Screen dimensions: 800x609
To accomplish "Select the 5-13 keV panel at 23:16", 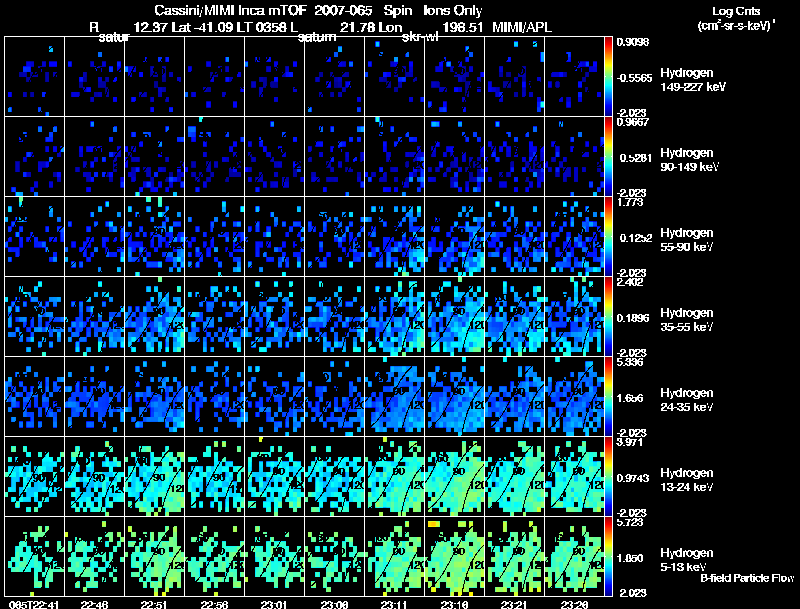I will pos(454,557).
